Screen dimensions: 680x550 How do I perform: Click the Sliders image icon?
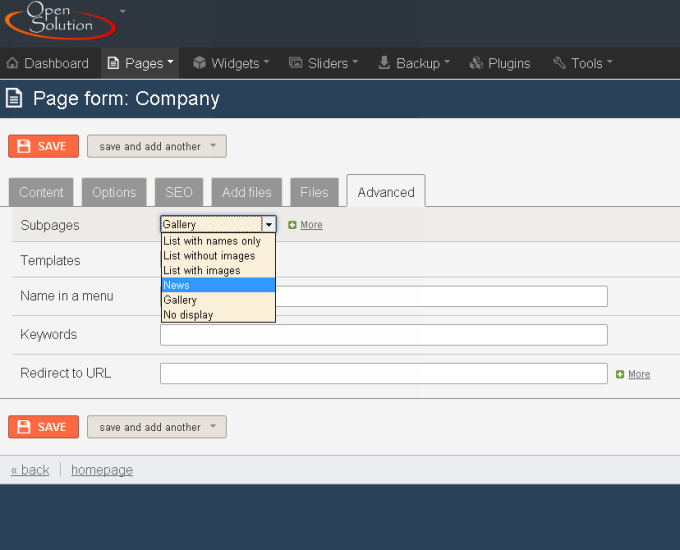(296, 63)
